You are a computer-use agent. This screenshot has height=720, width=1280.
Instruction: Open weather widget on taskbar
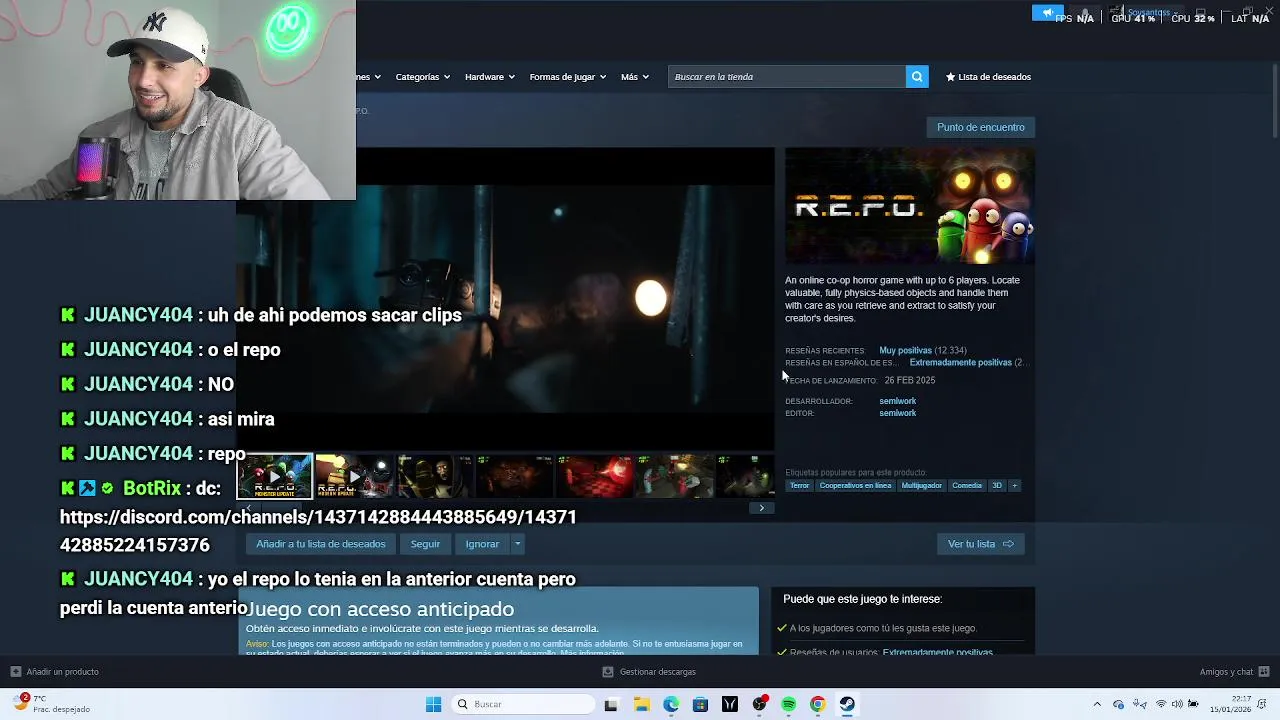click(x=50, y=704)
